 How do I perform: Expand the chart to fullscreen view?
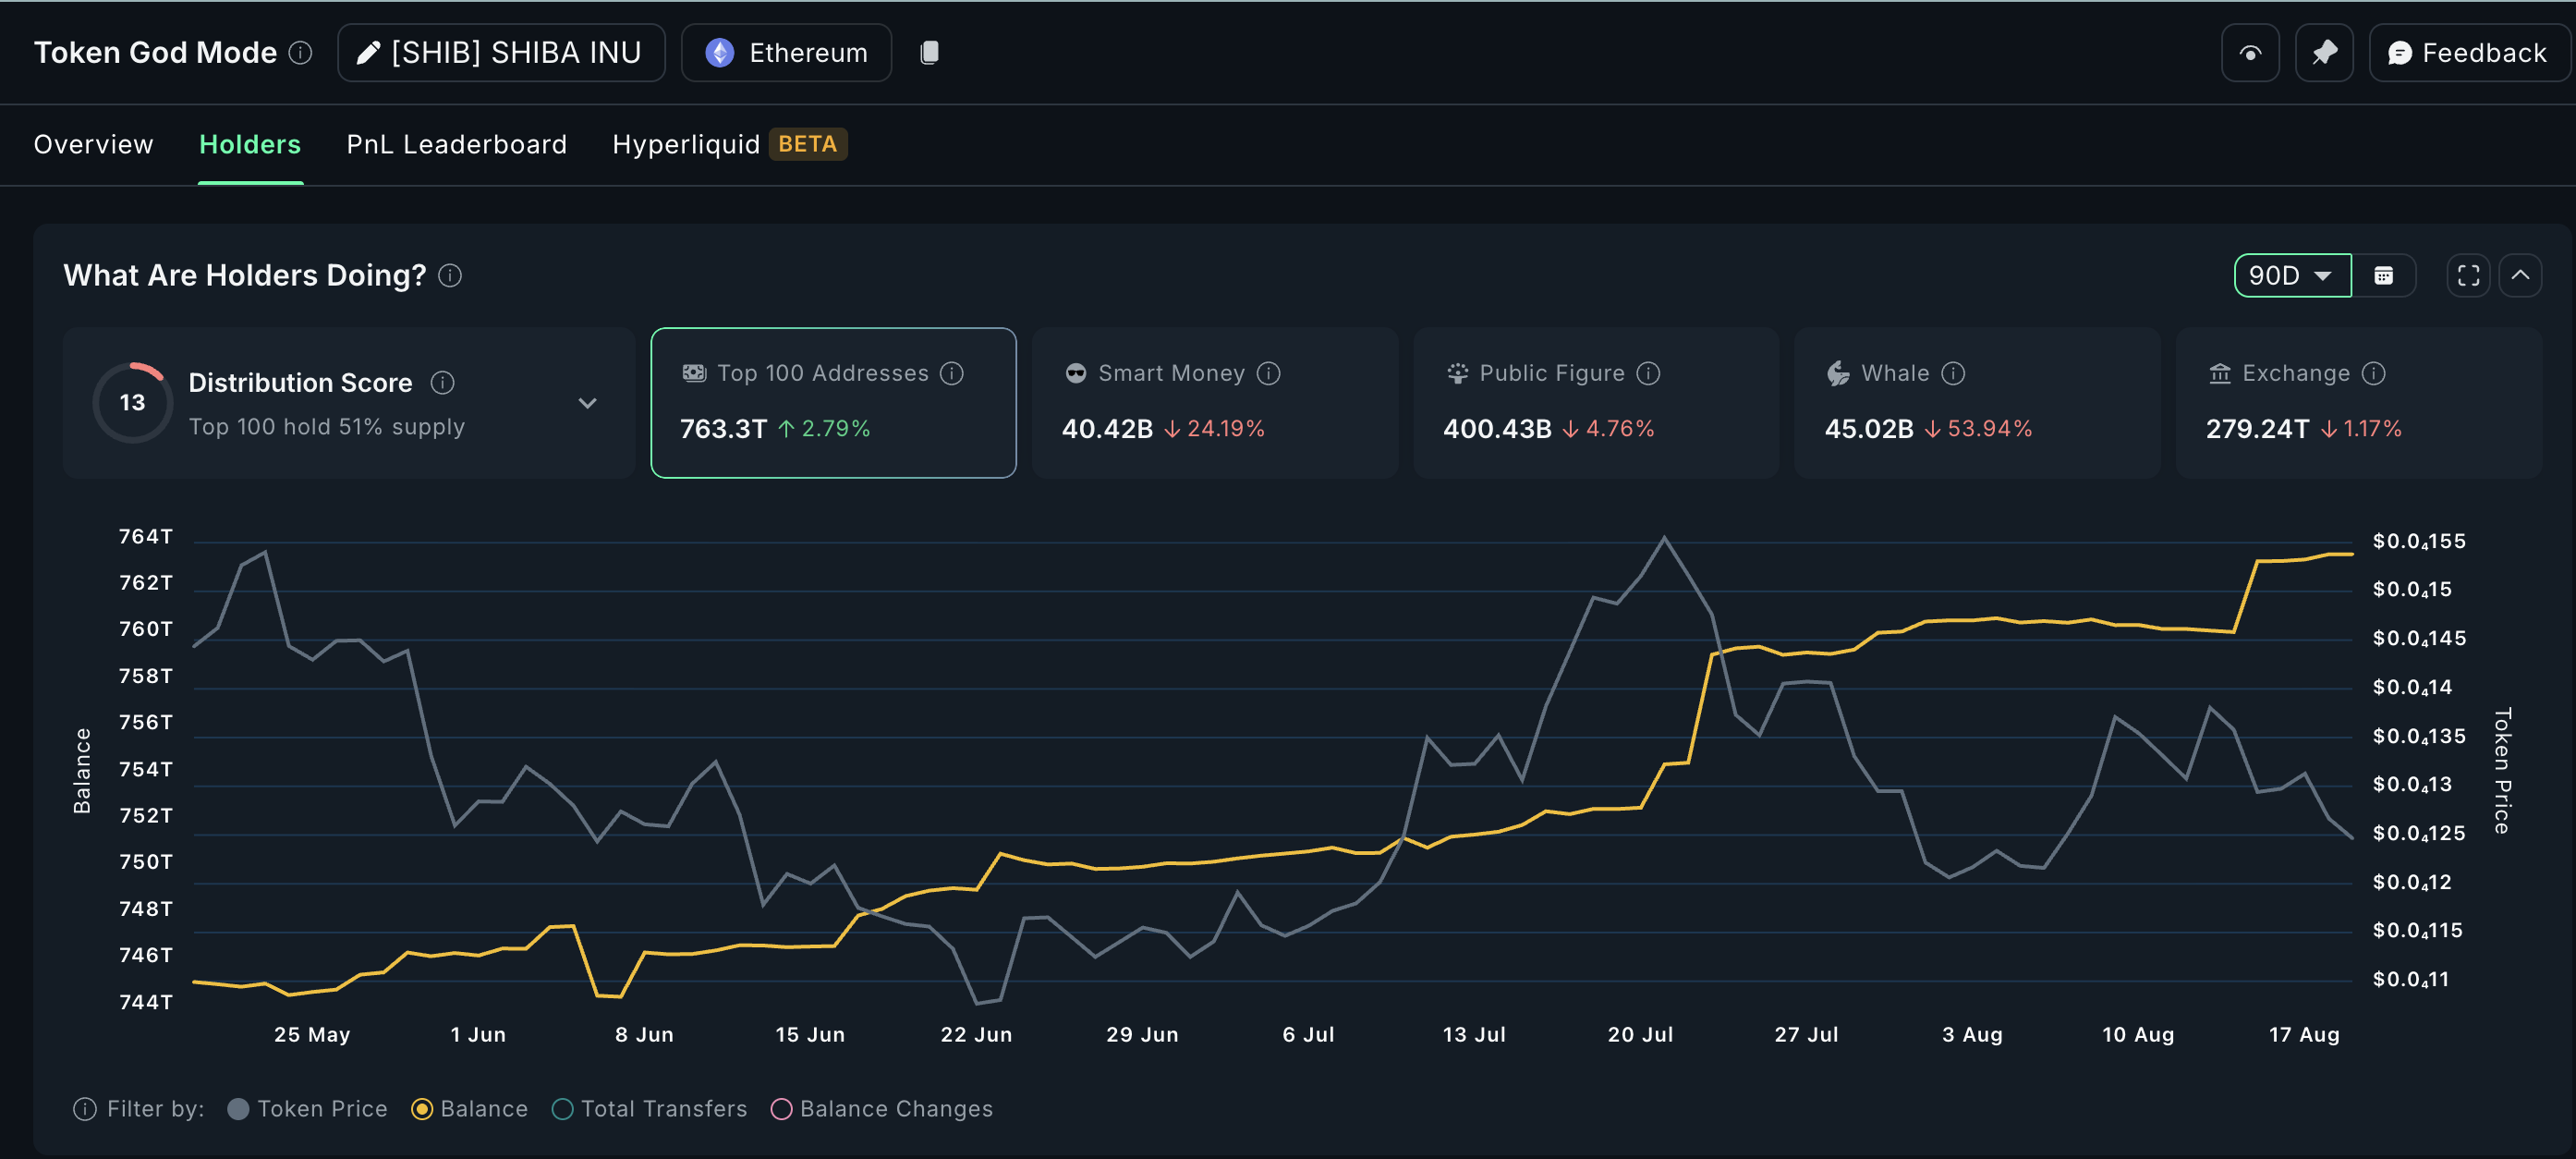[2467, 275]
